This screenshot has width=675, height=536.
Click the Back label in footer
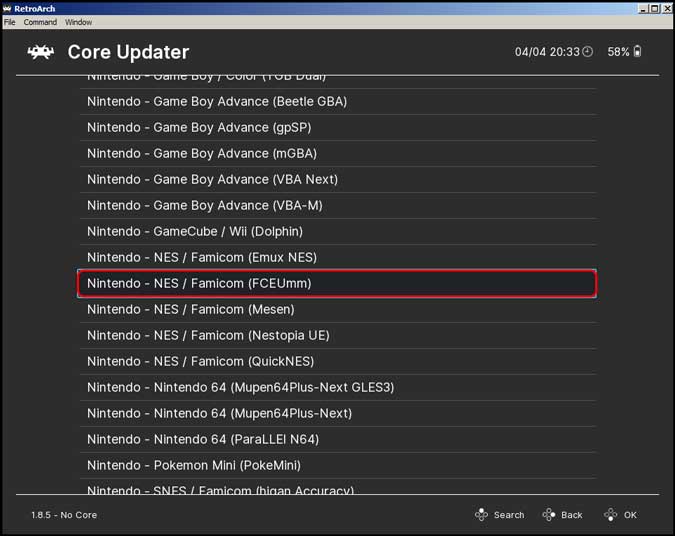(572, 515)
